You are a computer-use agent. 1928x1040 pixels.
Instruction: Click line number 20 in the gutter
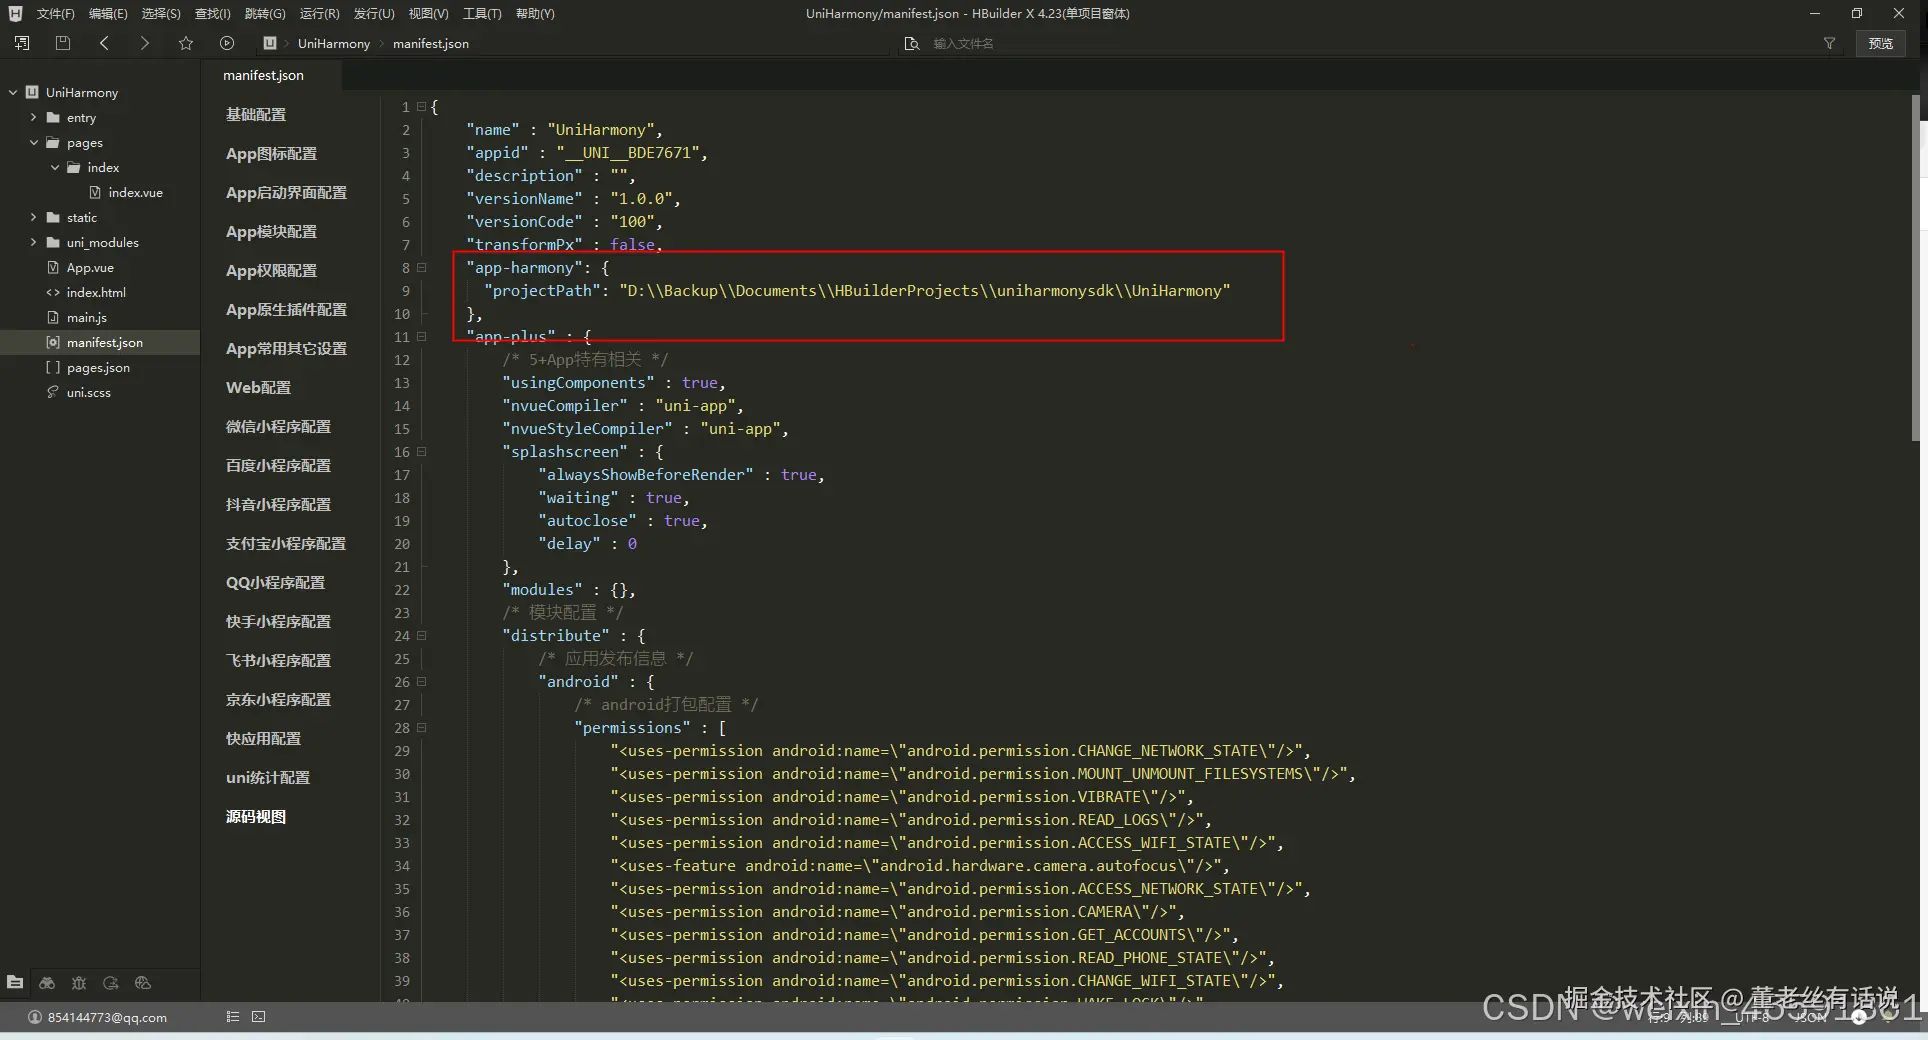(402, 544)
